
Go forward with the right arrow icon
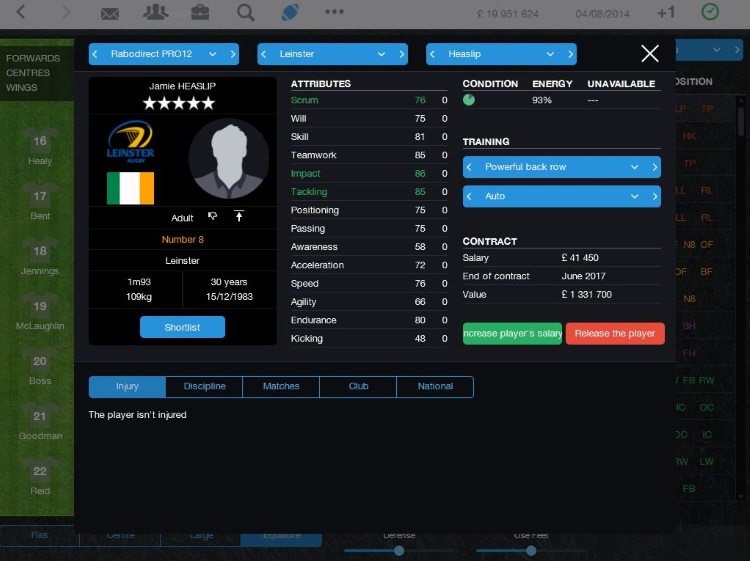[66, 12]
